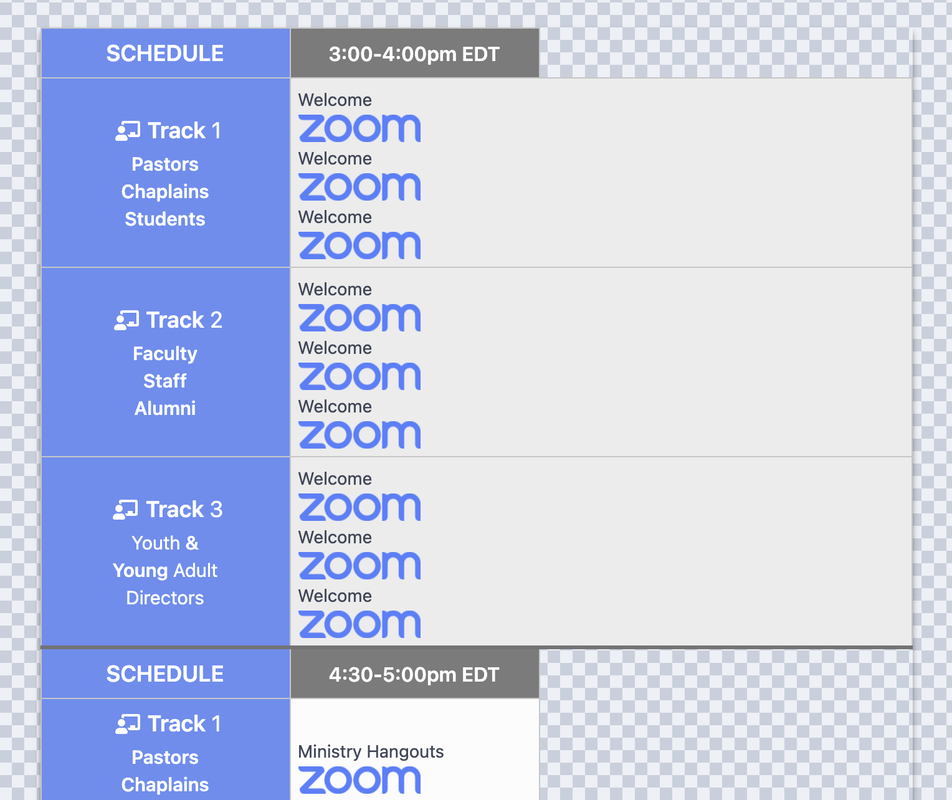
Task: Open first Zoom logo in Track 3 row
Action: 359,507
